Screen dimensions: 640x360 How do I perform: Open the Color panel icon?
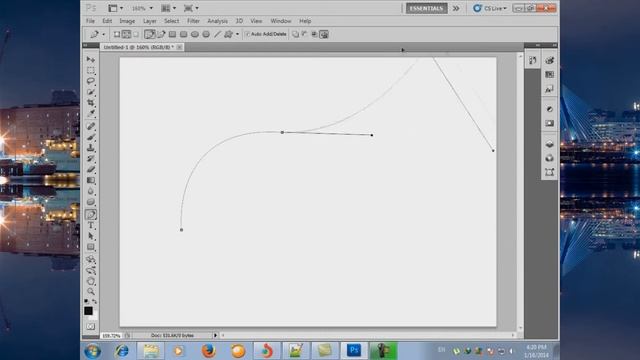tap(549, 60)
